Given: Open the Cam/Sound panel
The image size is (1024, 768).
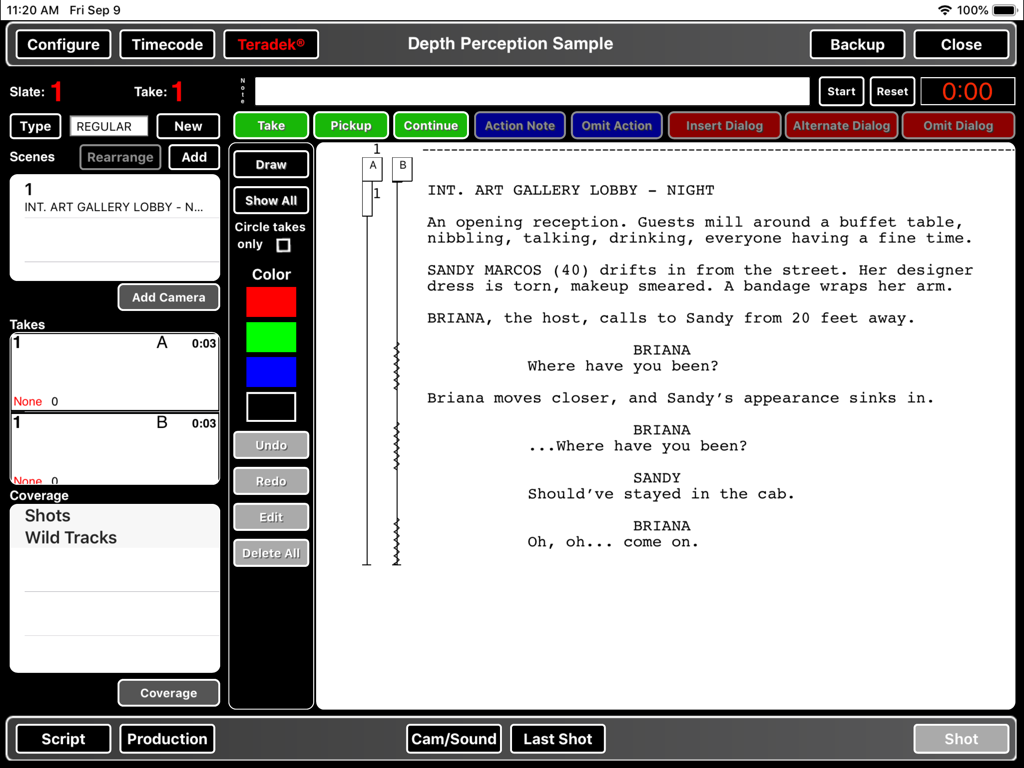Looking at the screenshot, I should click(454, 739).
